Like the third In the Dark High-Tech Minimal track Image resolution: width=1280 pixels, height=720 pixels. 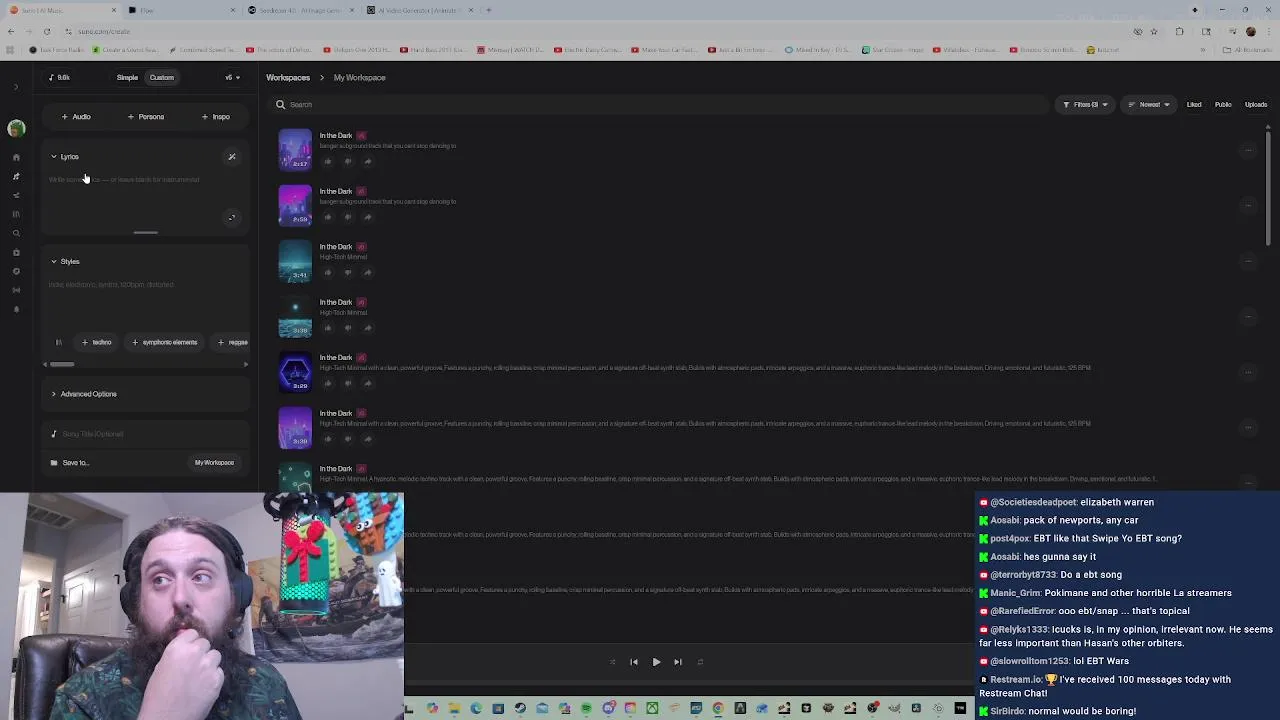328,272
